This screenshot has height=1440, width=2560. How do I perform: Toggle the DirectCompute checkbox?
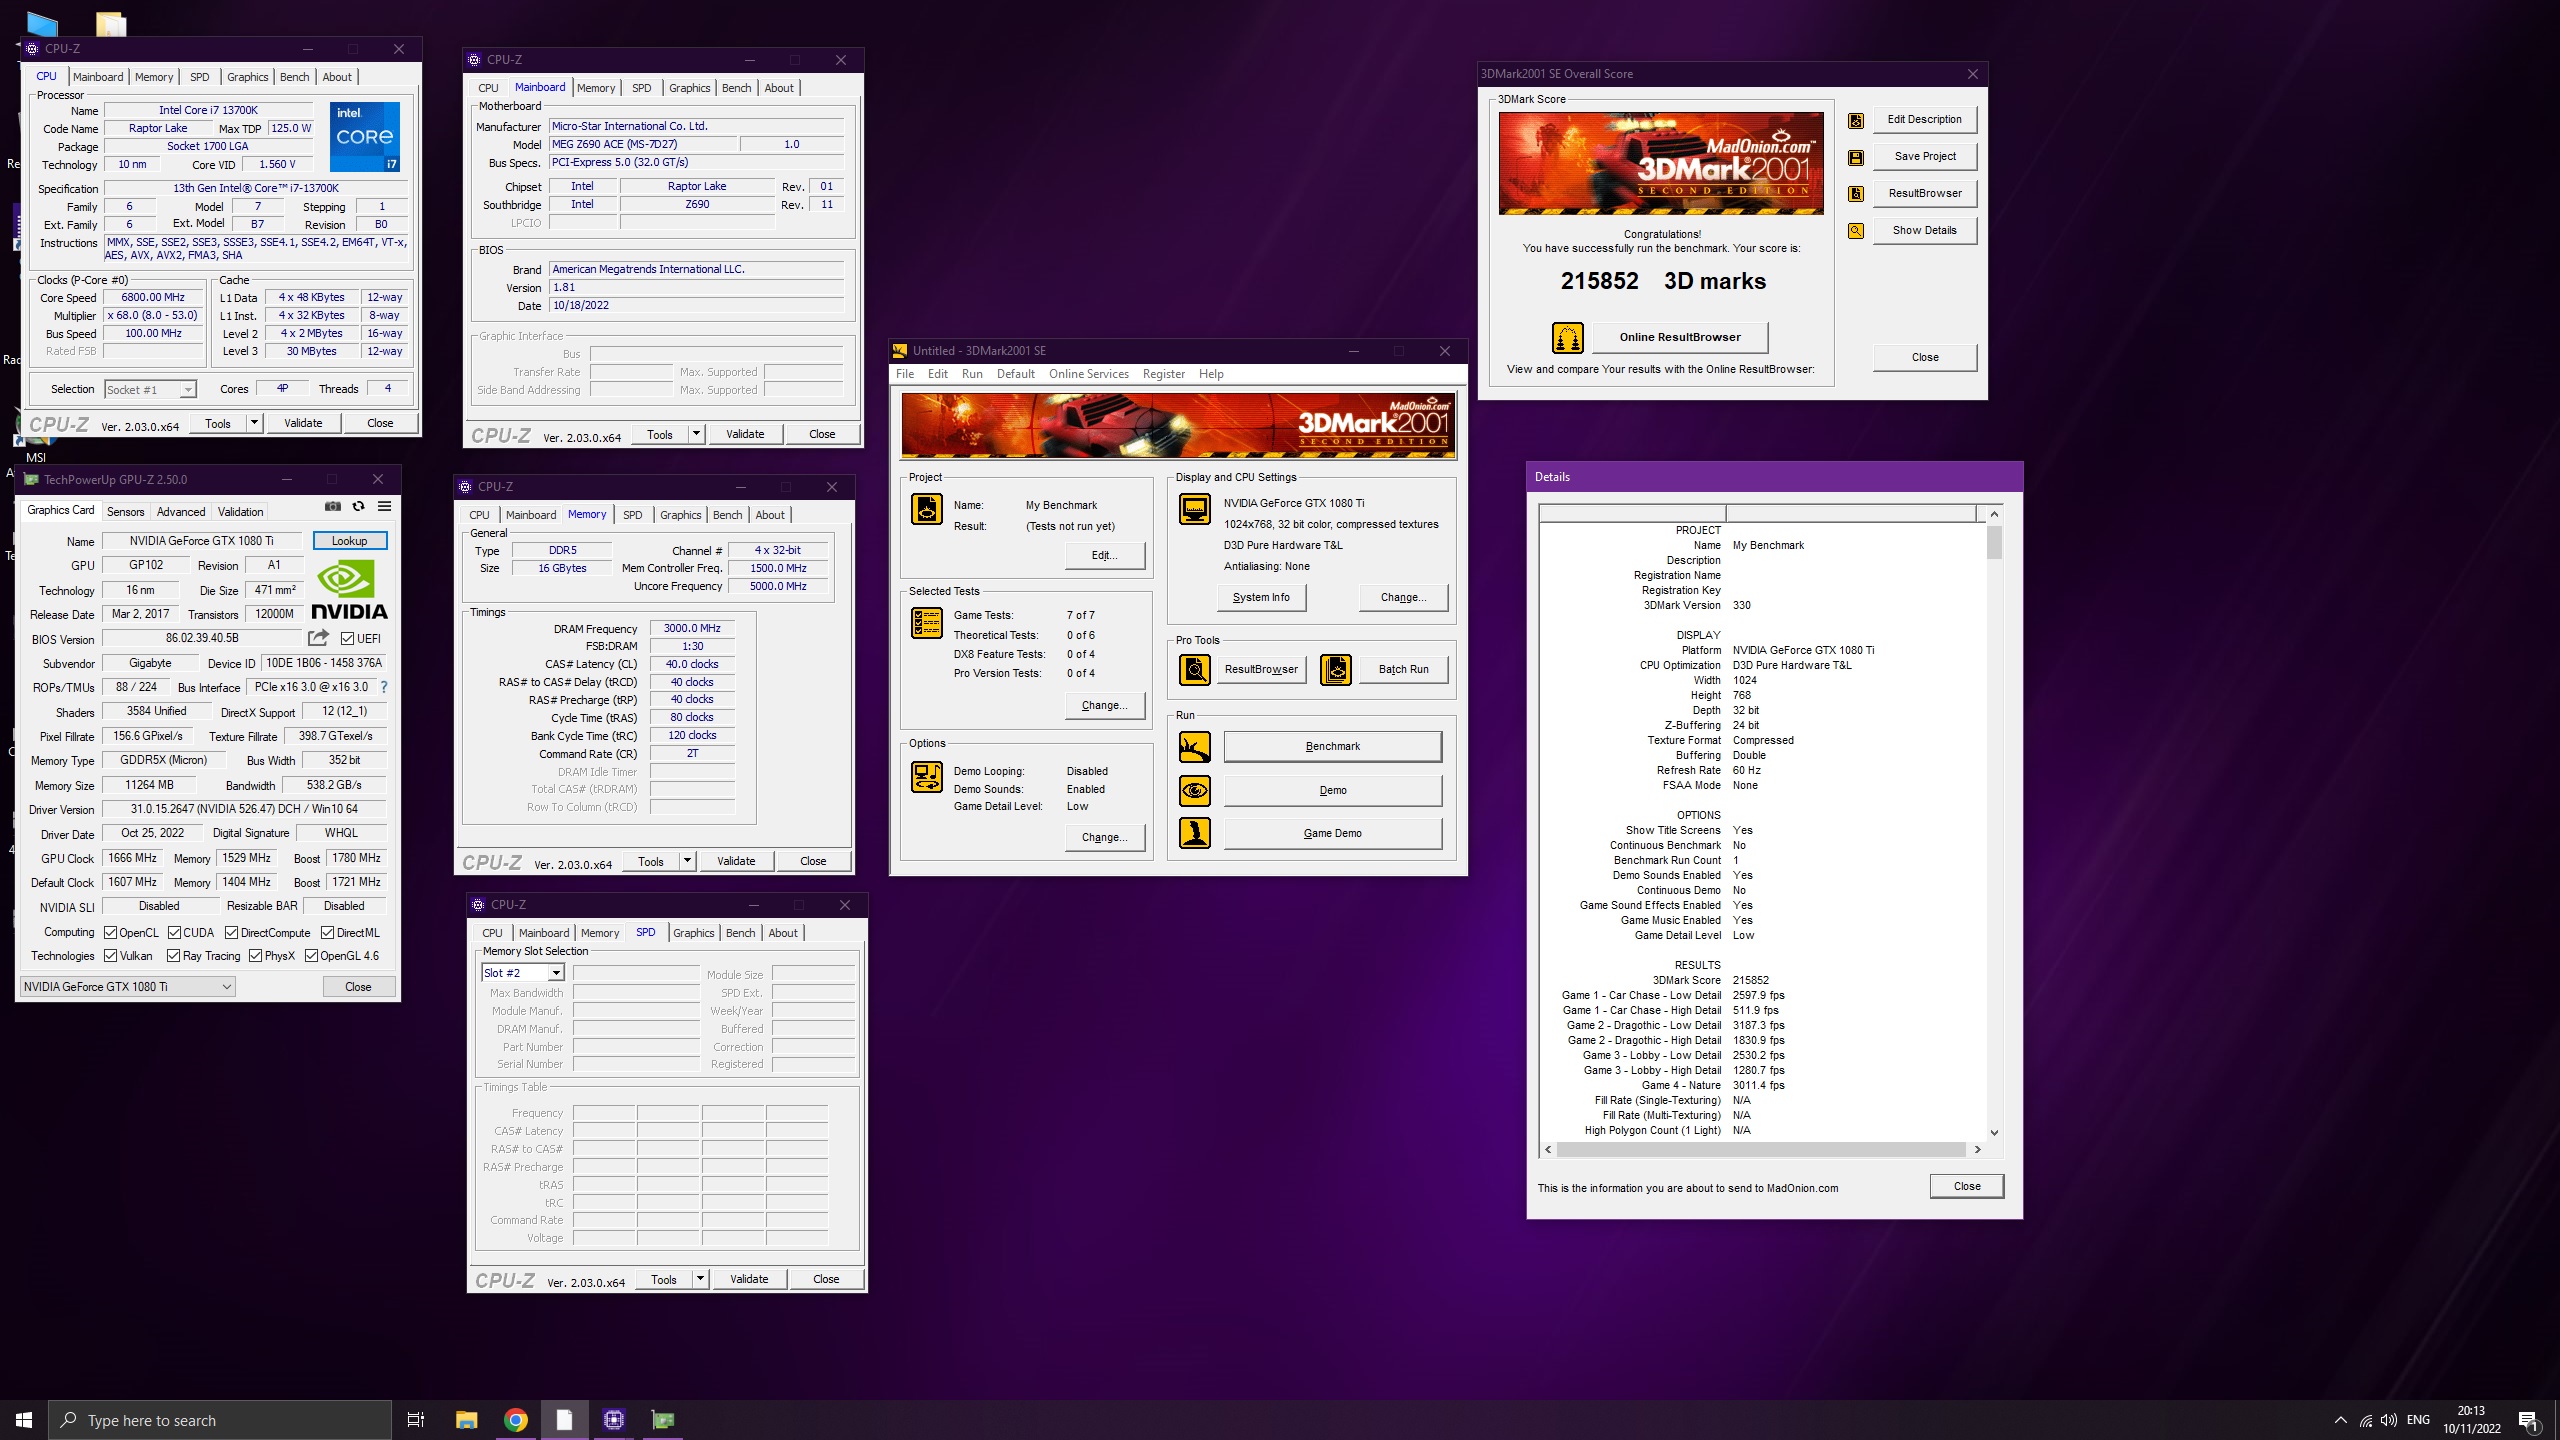tap(232, 933)
